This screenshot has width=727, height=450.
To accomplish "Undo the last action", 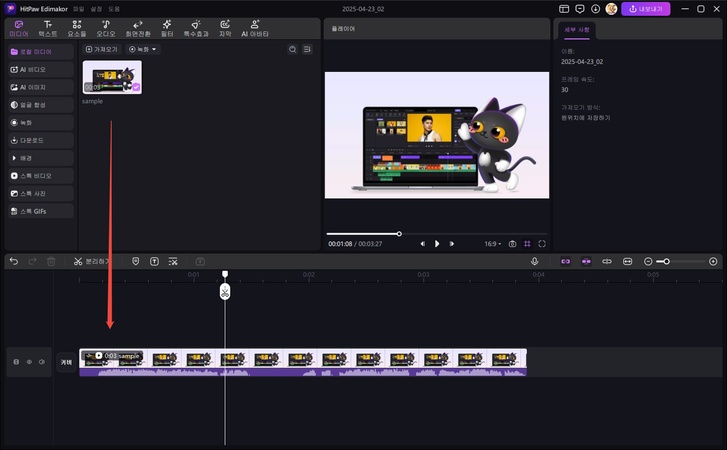I will 14,261.
